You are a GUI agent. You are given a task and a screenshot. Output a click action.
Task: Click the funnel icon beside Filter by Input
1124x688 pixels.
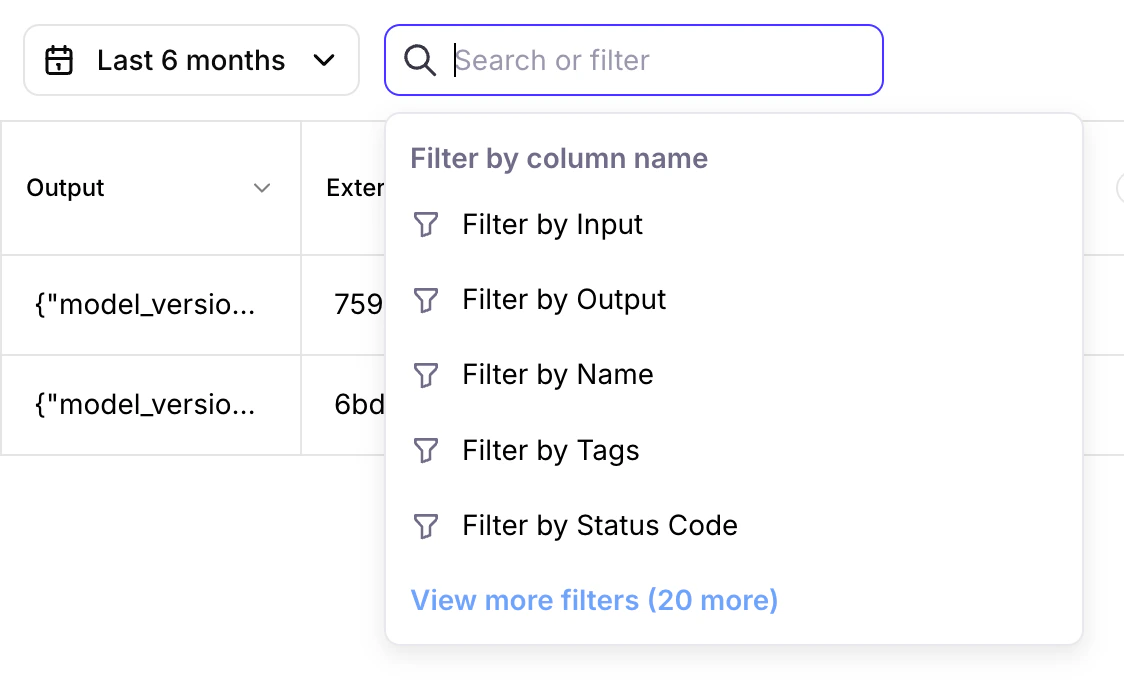tap(426, 225)
